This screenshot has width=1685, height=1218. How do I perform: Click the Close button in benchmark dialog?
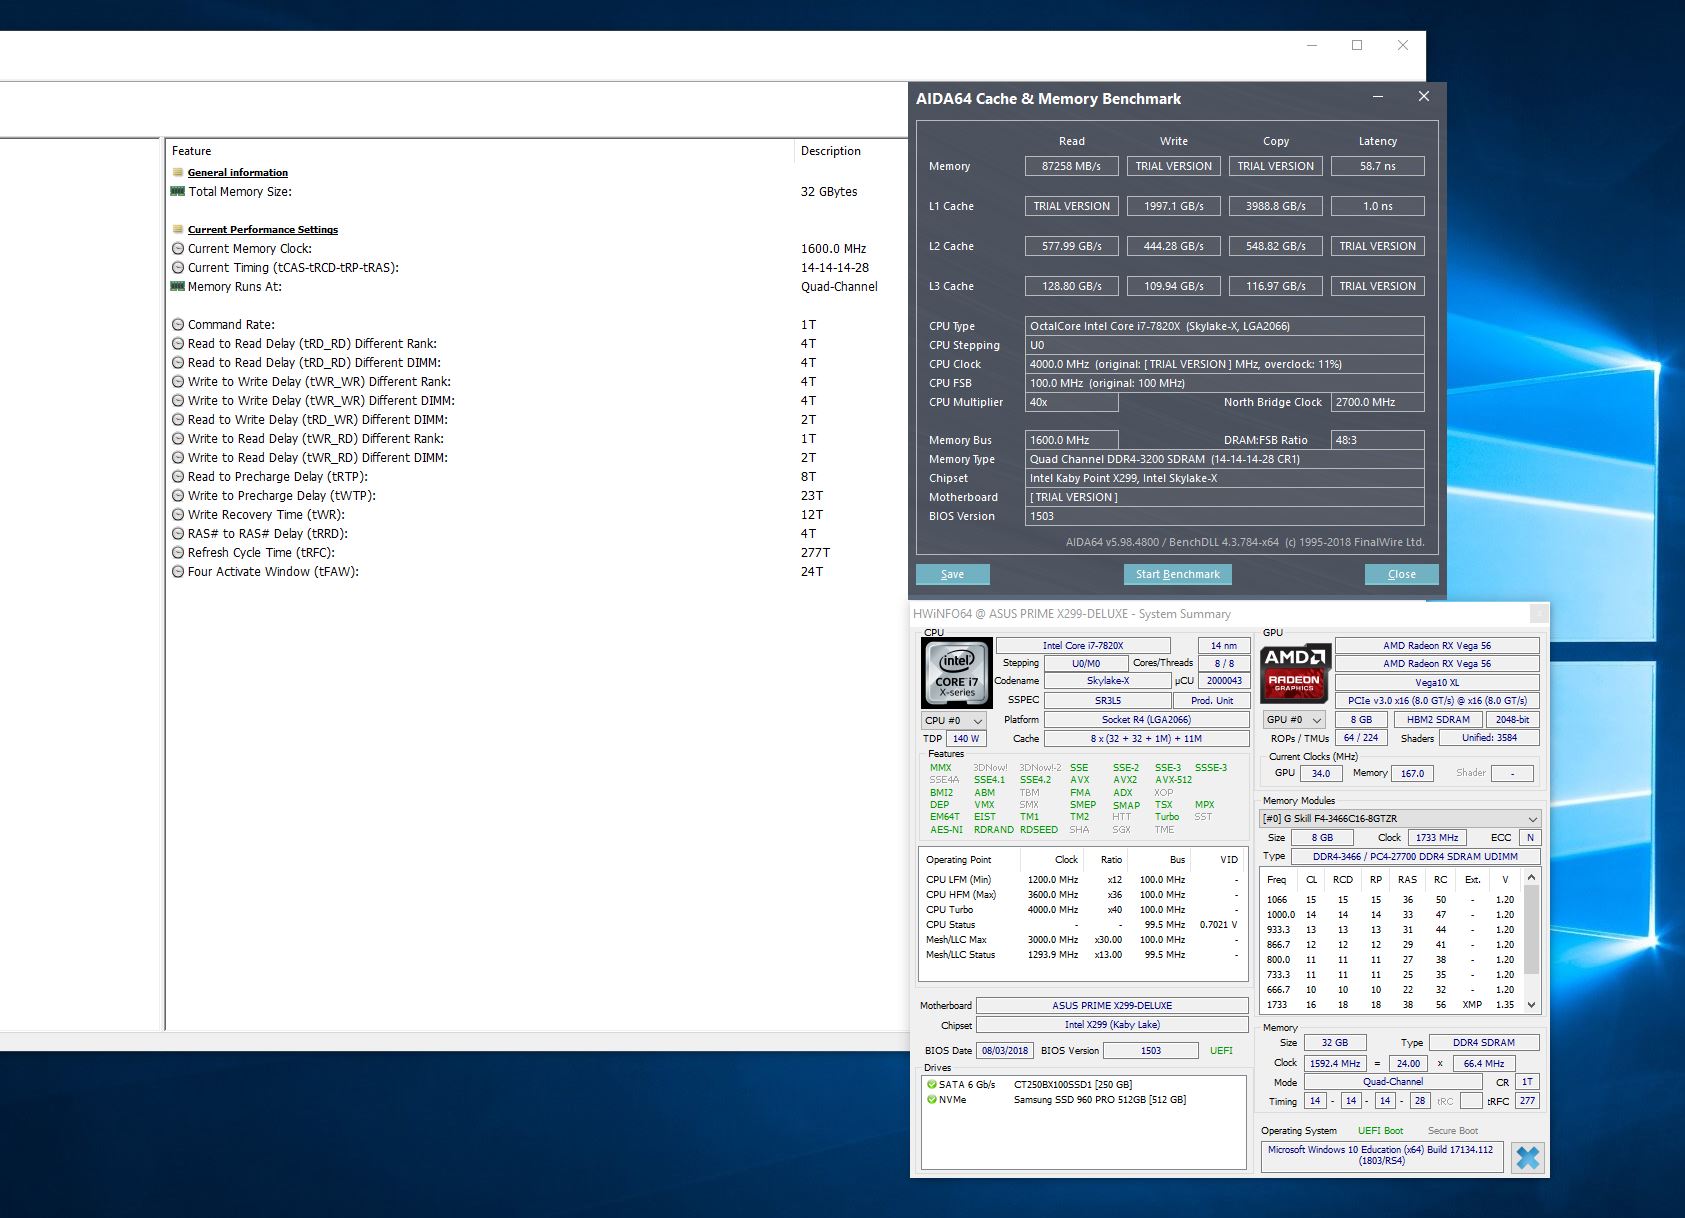pyautogui.click(x=1401, y=574)
